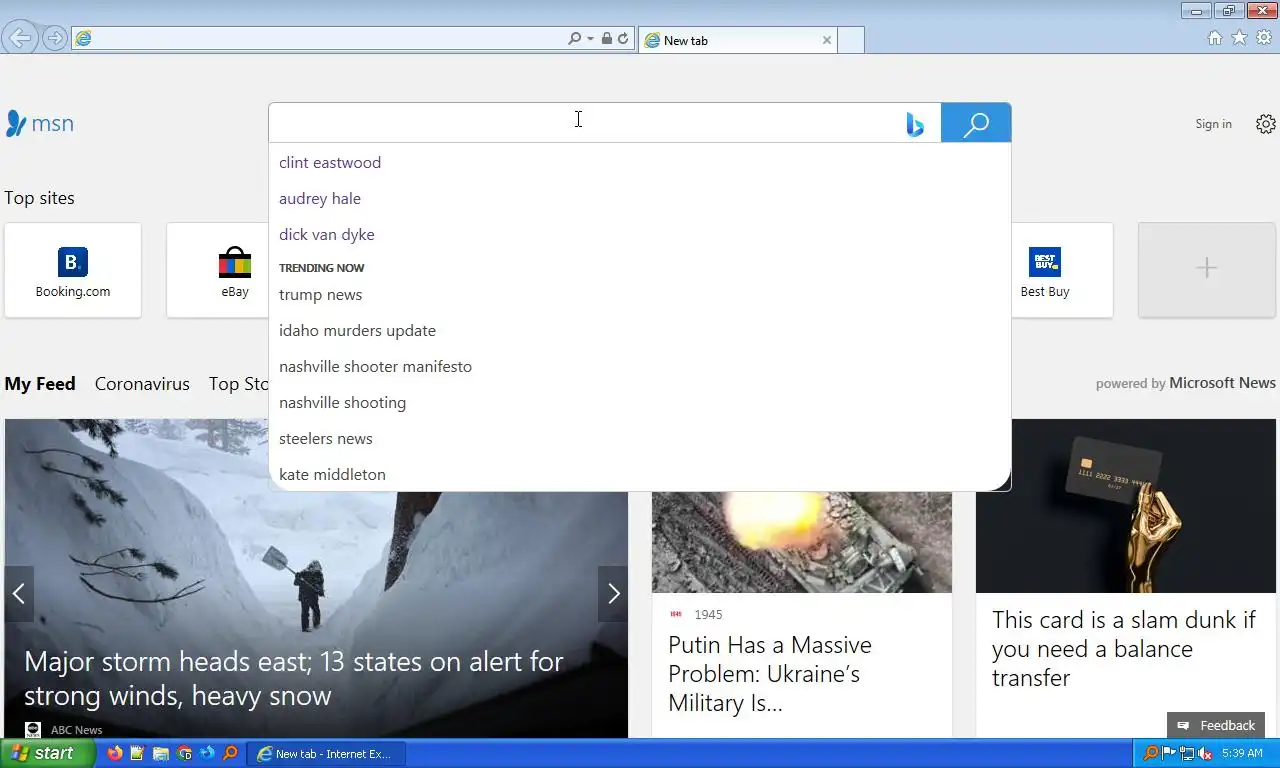Viewport: 1280px width, 768px height.
Task: Click powered by Microsoft News link
Action: [1185, 383]
